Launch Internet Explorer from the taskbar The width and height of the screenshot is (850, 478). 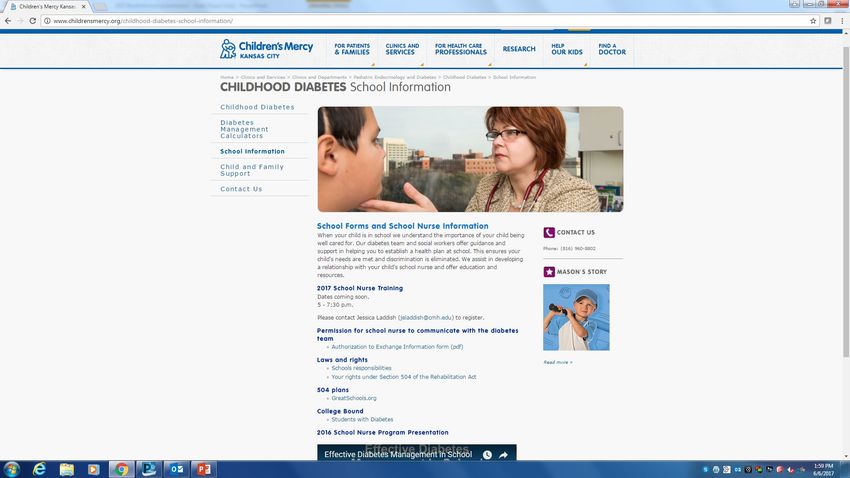pyautogui.click(x=40, y=469)
